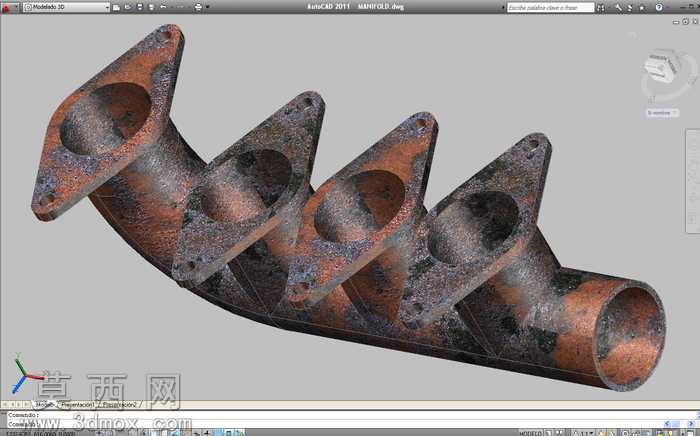
Task: Open the Favorites star icon
Action: 642,7
